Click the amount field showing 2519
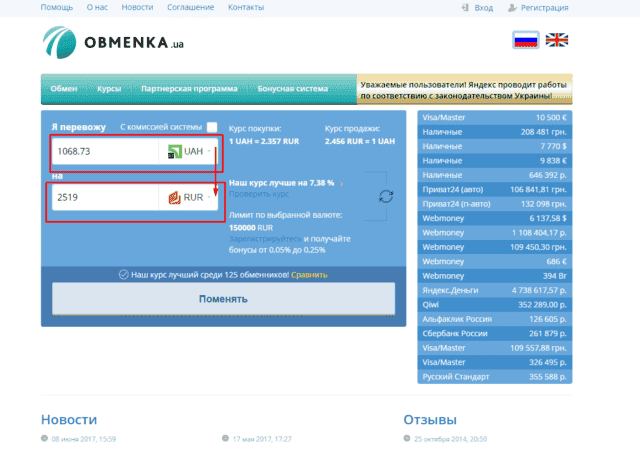640x452 pixels. [105, 198]
